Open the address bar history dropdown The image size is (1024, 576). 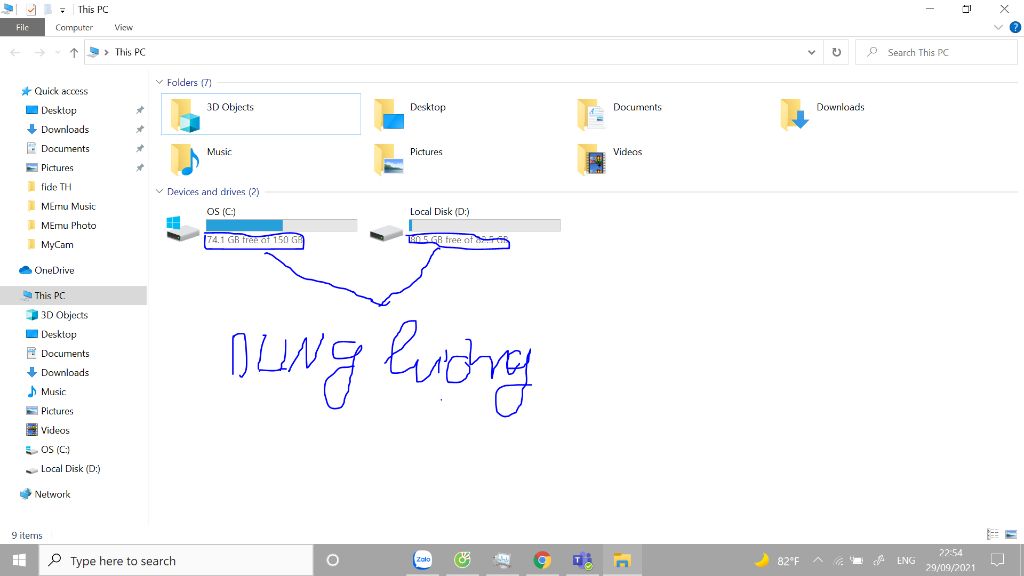pyautogui.click(x=811, y=52)
